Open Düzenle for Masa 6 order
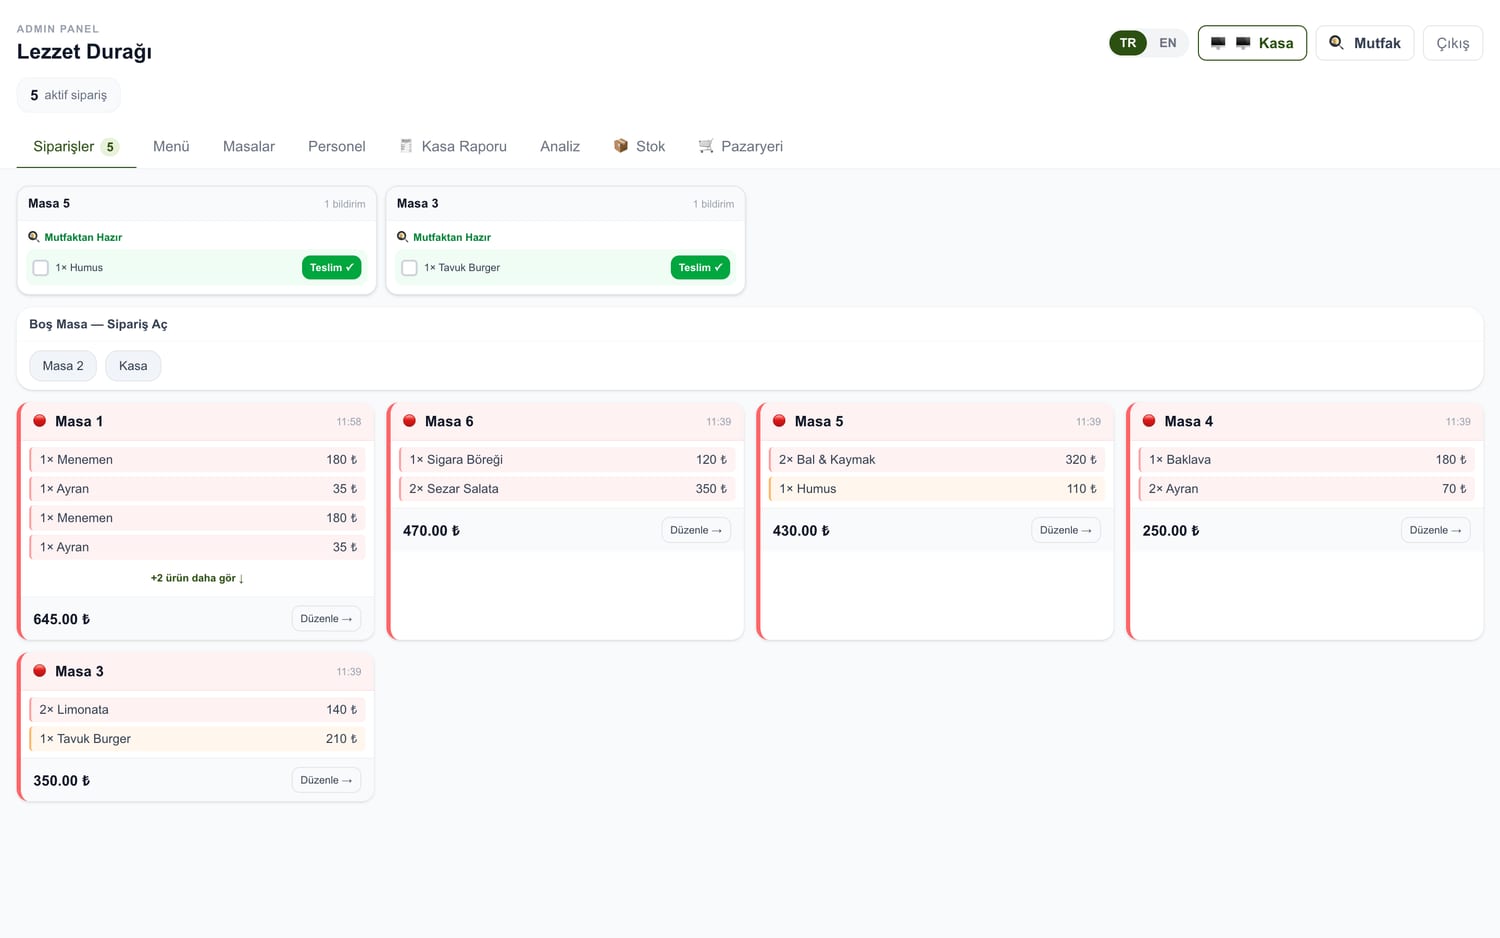This screenshot has width=1500, height=938. [696, 530]
